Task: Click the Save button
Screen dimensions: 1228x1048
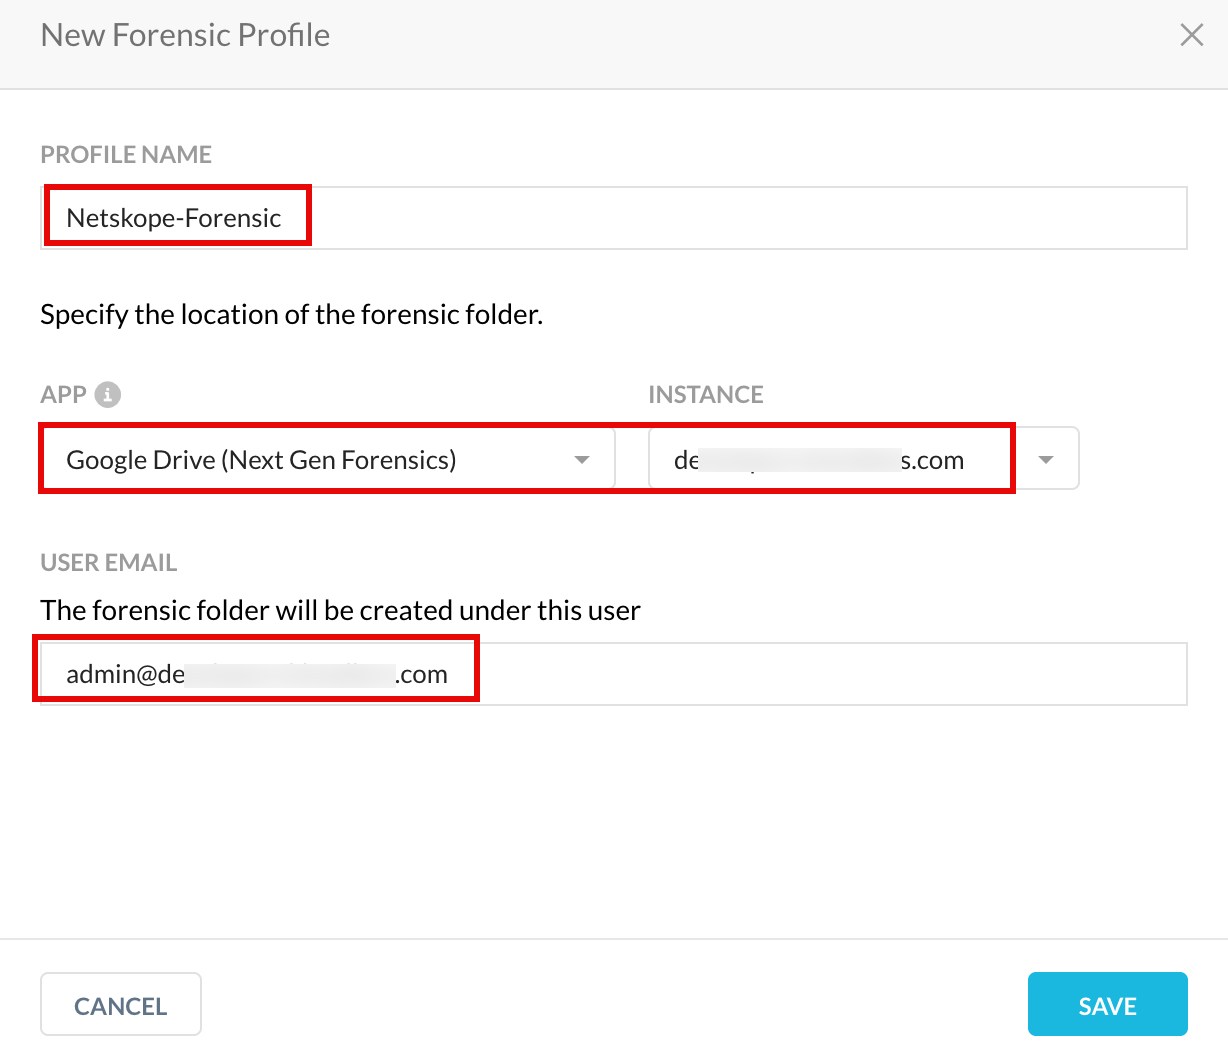Action: pos(1107,1004)
